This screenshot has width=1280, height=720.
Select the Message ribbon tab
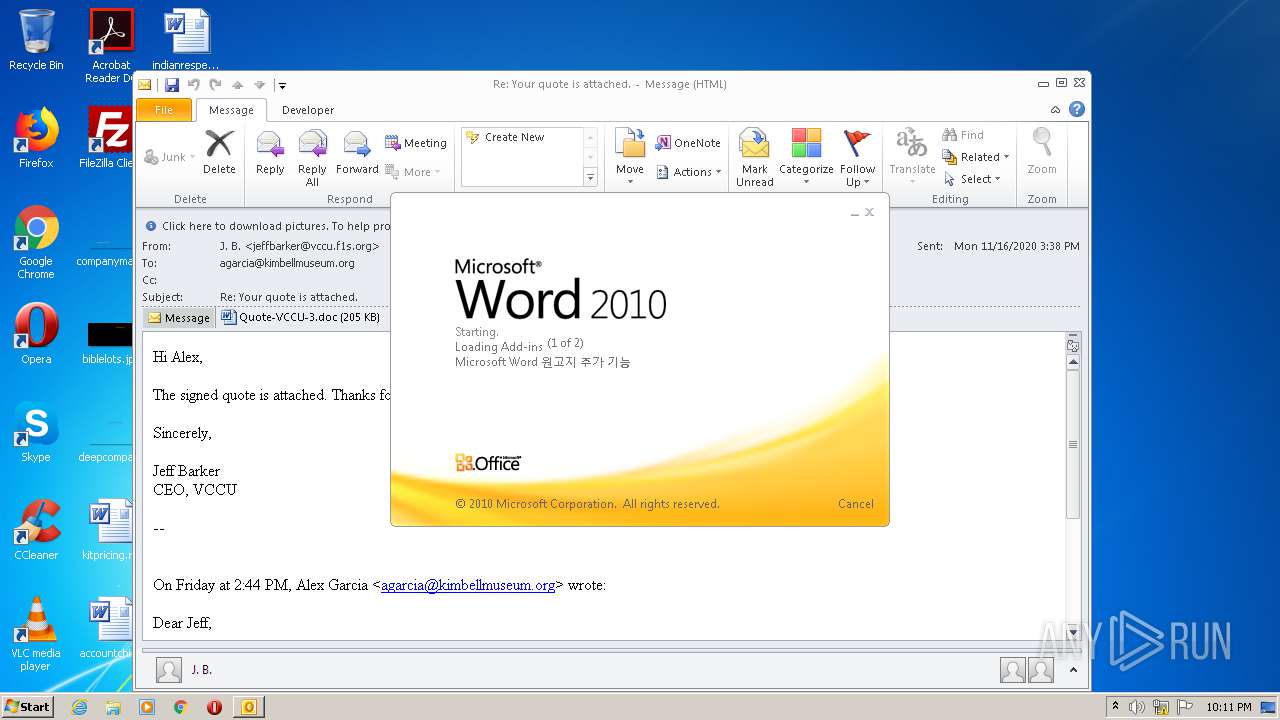tap(231, 110)
